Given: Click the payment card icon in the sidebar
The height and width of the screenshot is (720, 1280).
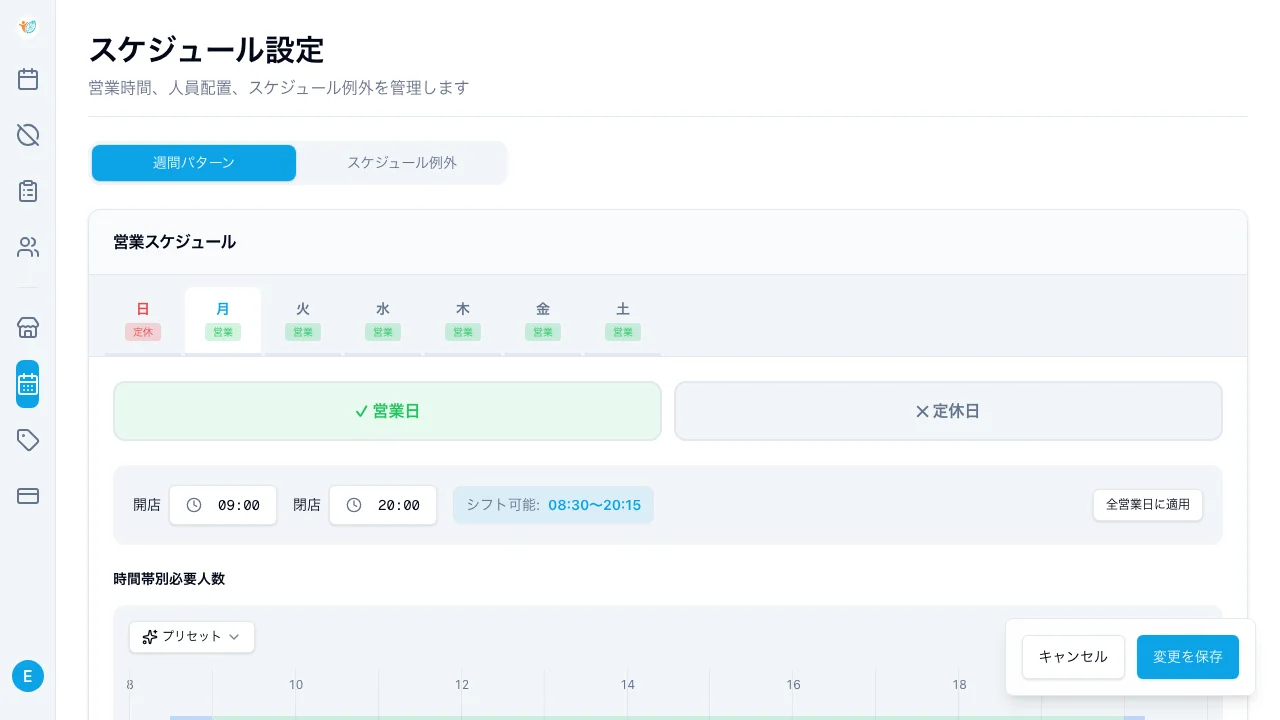Looking at the screenshot, I should click(28, 496).
